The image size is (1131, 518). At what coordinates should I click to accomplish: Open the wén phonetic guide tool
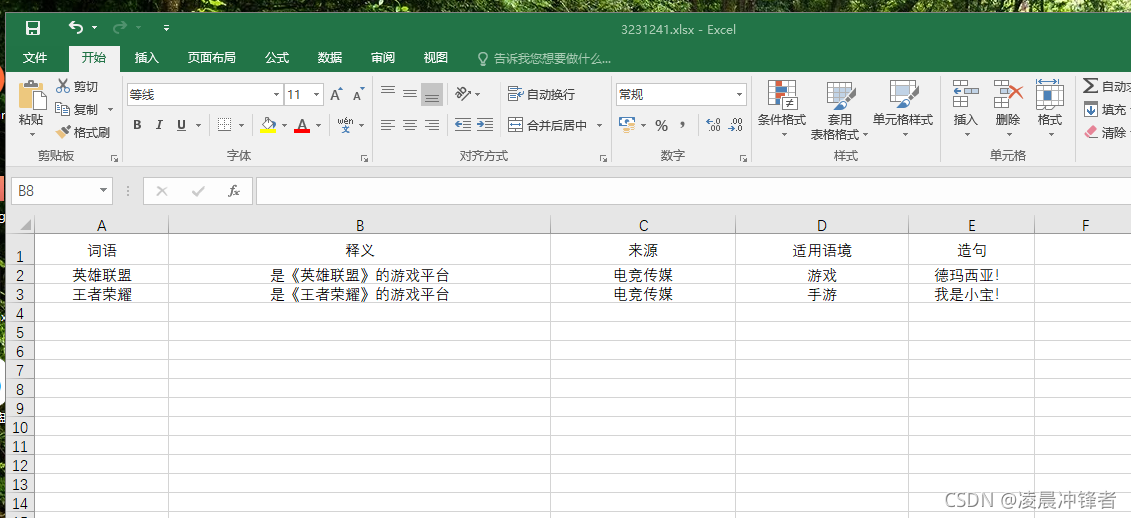click(x=346, y=125)
